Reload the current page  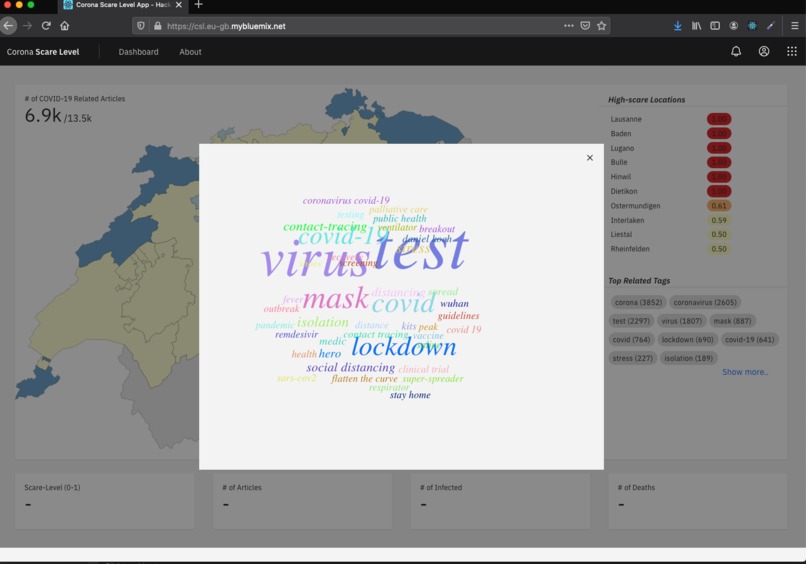pyautogui.click(x=46, y=26)
